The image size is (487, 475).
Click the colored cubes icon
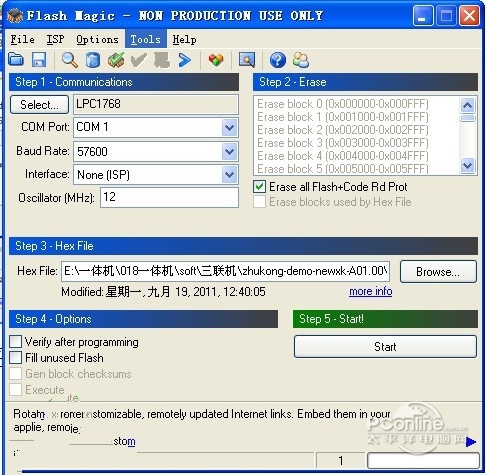tap(216, 60)
